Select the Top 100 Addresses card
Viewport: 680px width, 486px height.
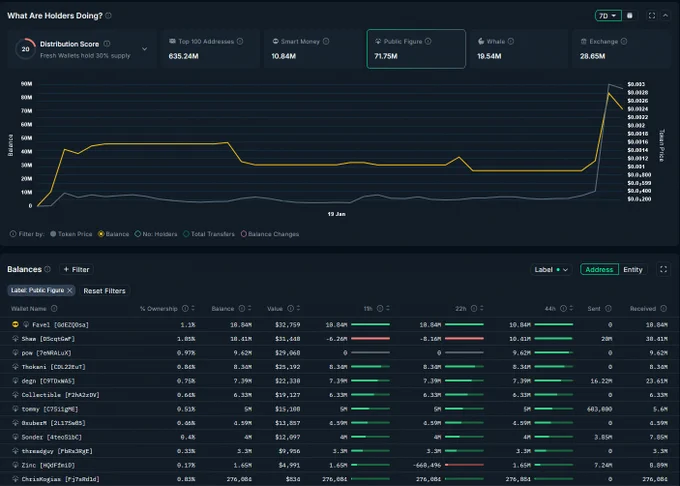[210, 49]
